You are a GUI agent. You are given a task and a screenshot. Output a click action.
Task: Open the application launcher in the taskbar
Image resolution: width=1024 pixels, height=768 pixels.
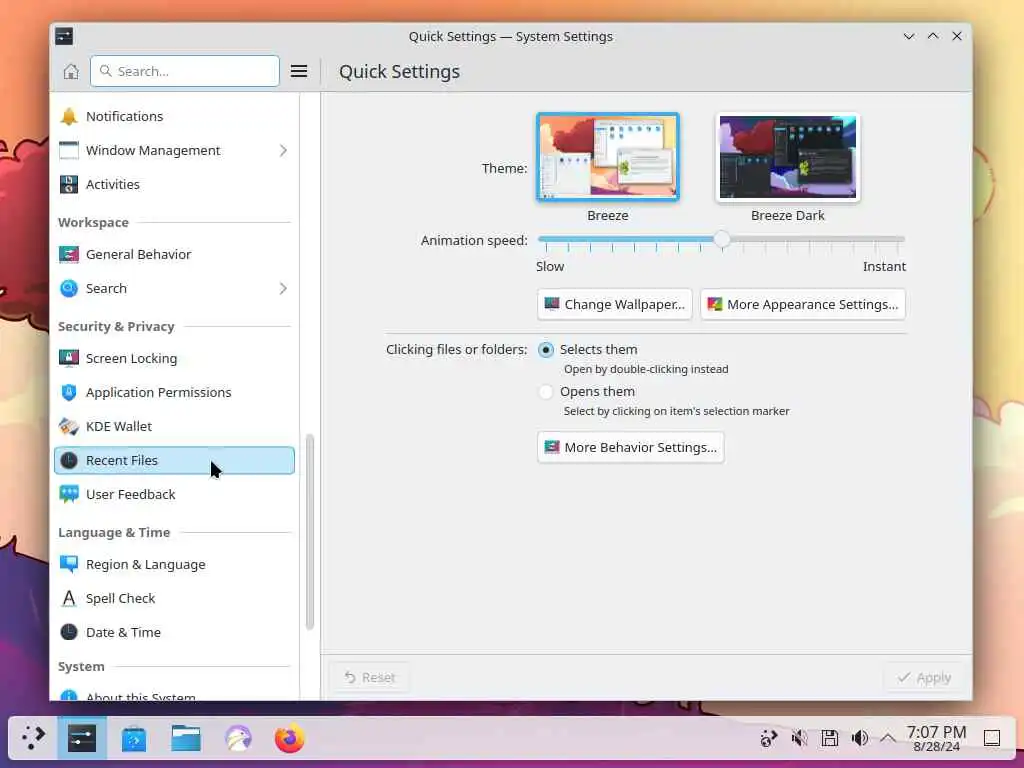click(33, 738)
